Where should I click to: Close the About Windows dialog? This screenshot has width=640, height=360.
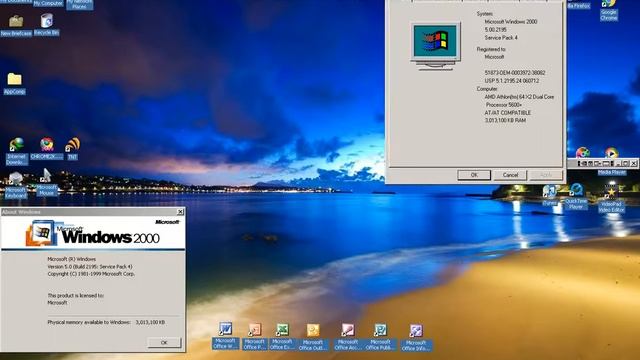click(180, 212)
